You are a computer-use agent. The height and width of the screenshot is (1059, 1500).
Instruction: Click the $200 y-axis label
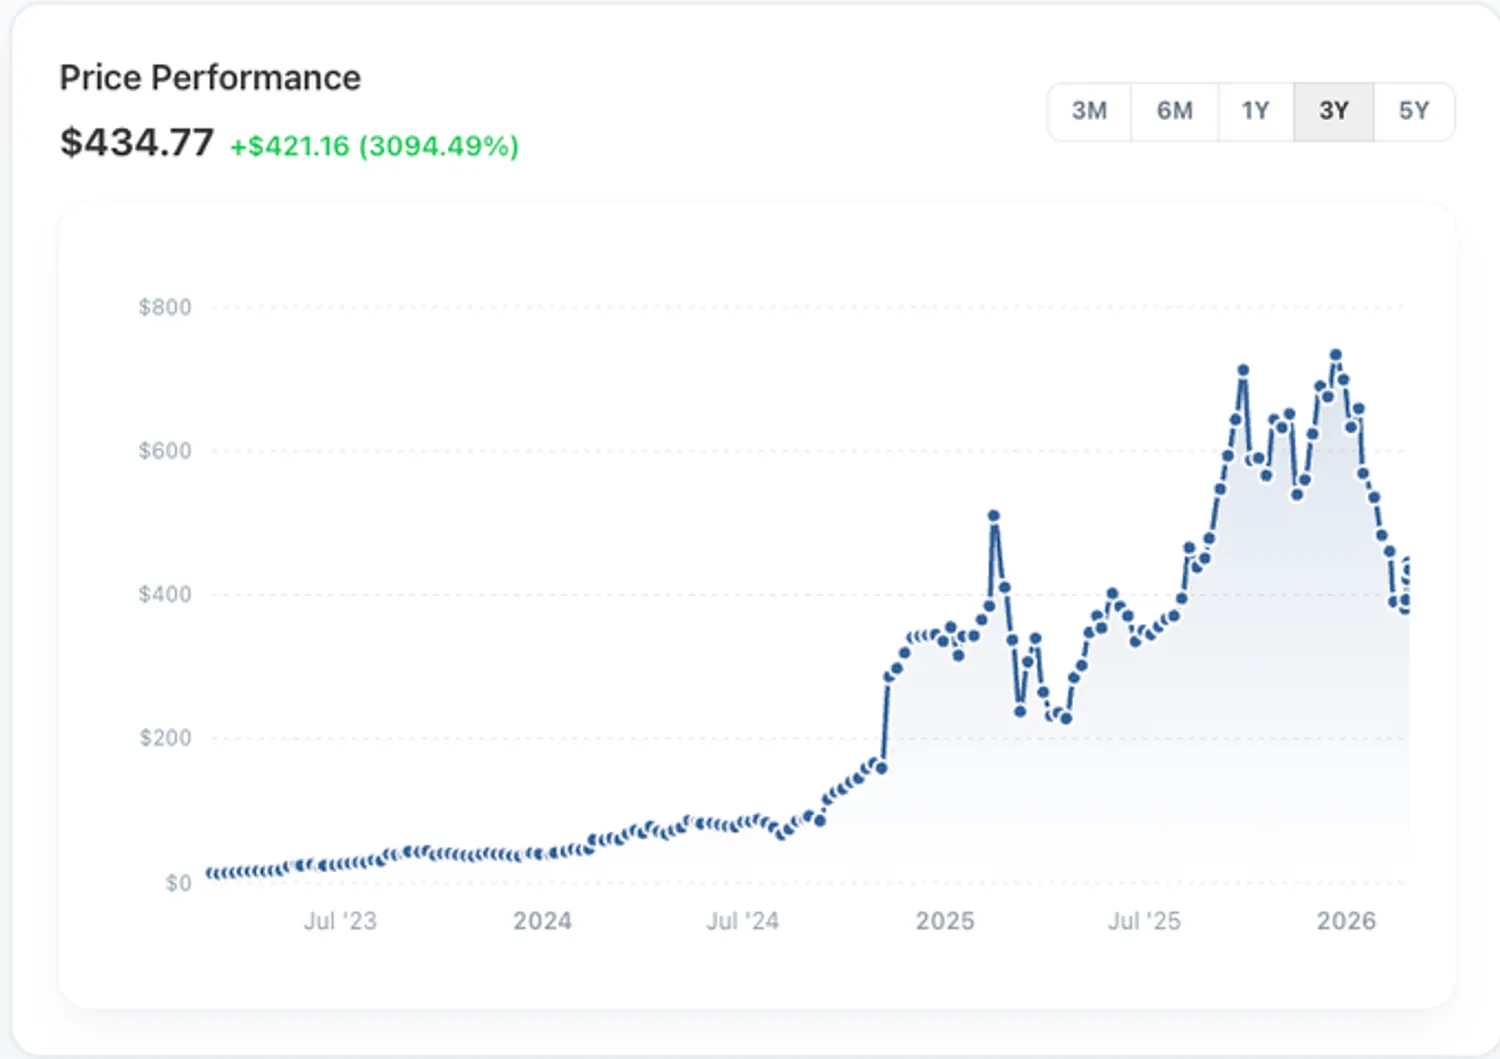pyautogui.click(x=165, y=738)
